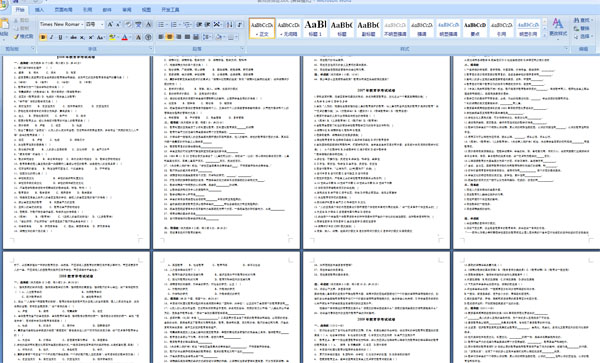Toggle italic formatting button

click(52, 37)
